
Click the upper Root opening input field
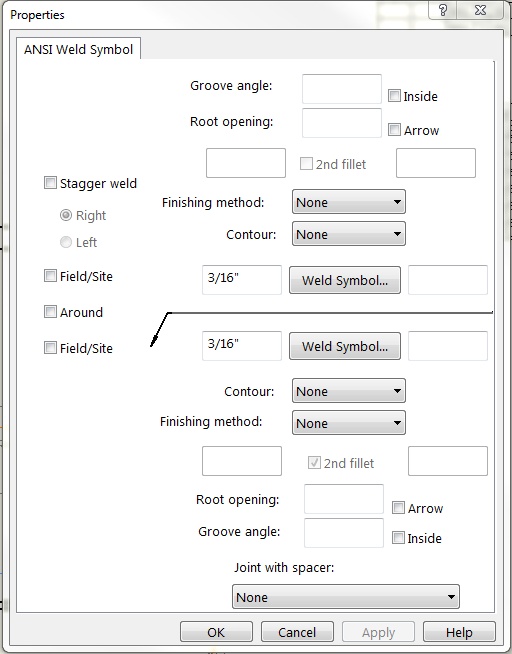(341, 123)
